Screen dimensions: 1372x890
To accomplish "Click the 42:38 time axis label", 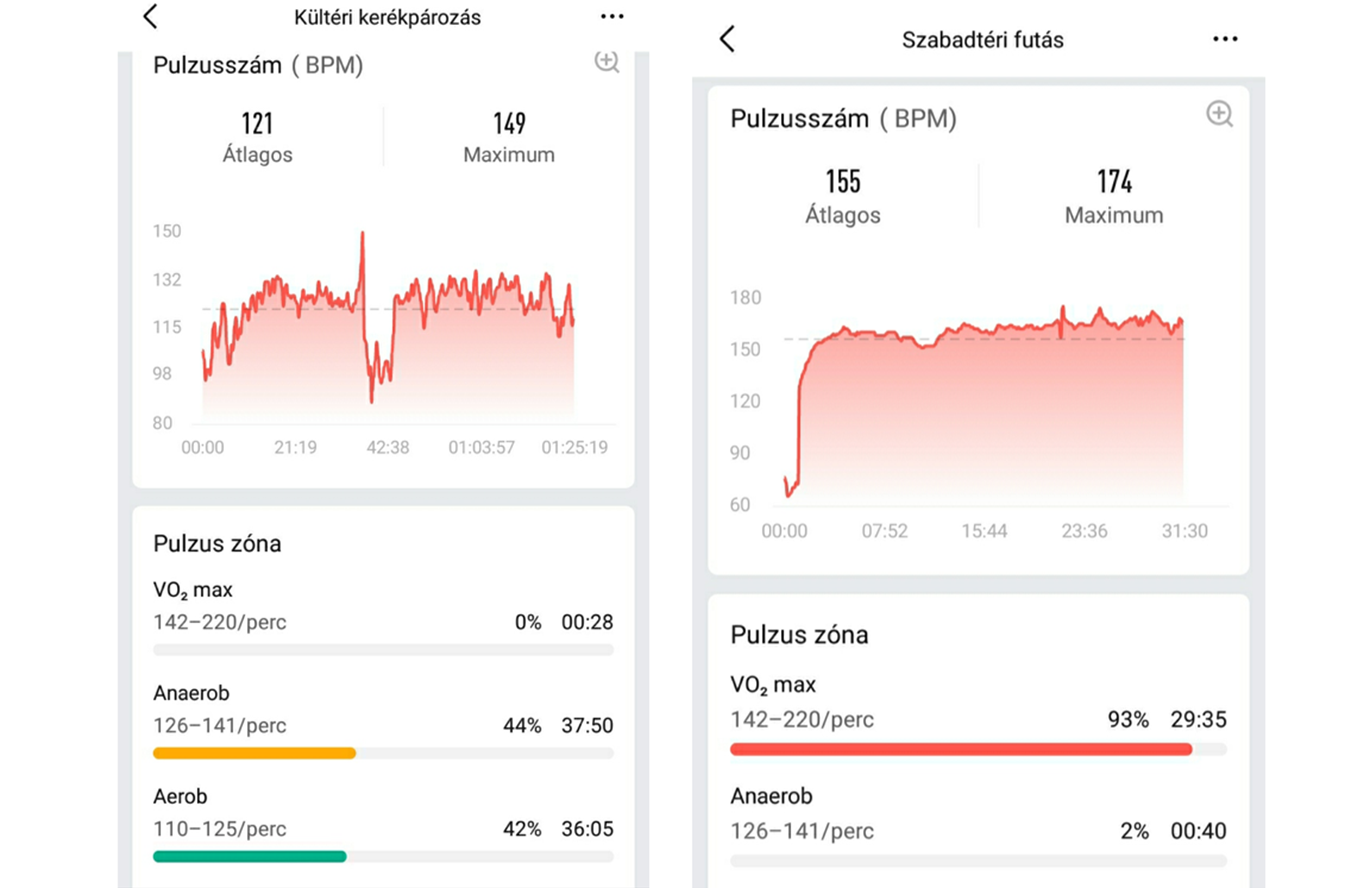I will [388, 447].
